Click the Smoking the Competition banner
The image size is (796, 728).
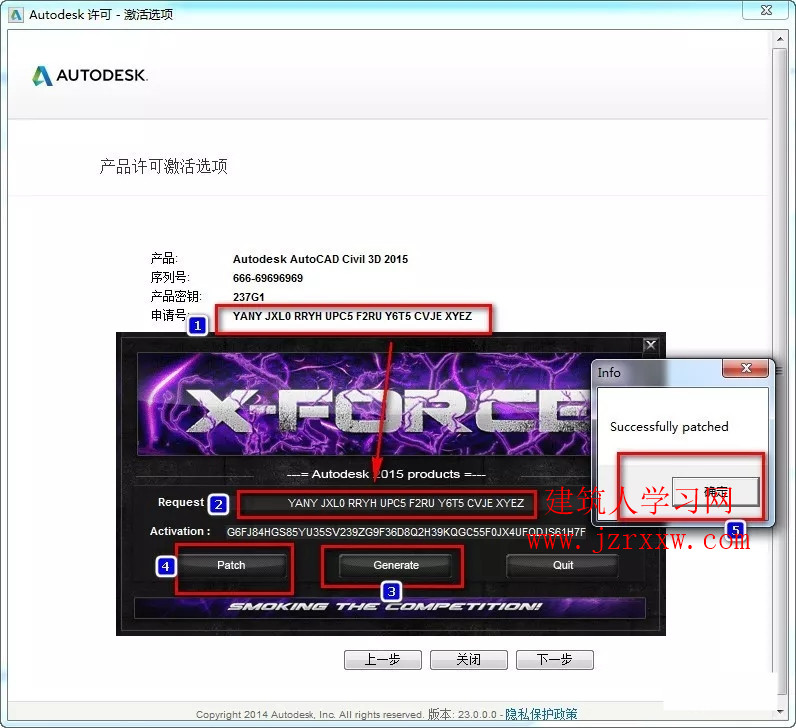389,607
